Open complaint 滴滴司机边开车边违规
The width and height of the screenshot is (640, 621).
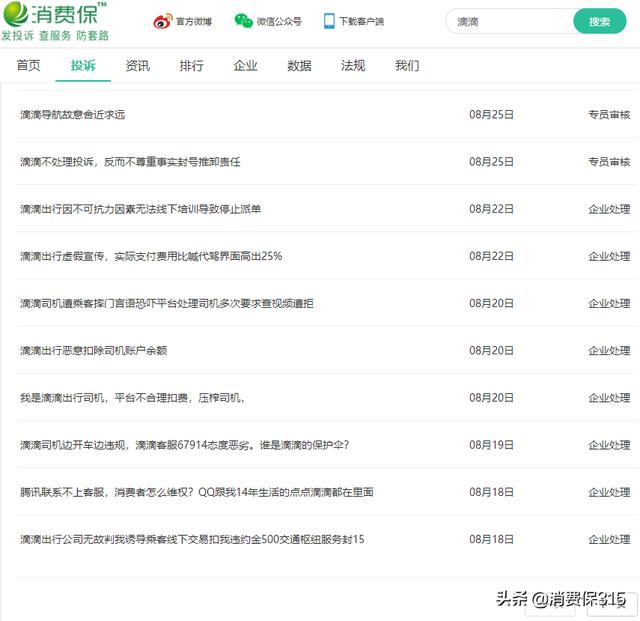[x=184, y=445]
